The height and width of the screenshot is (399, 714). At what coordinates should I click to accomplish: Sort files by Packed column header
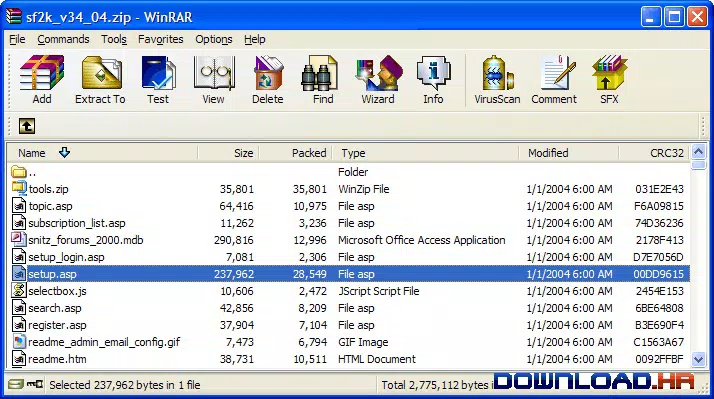coord(295,153)
